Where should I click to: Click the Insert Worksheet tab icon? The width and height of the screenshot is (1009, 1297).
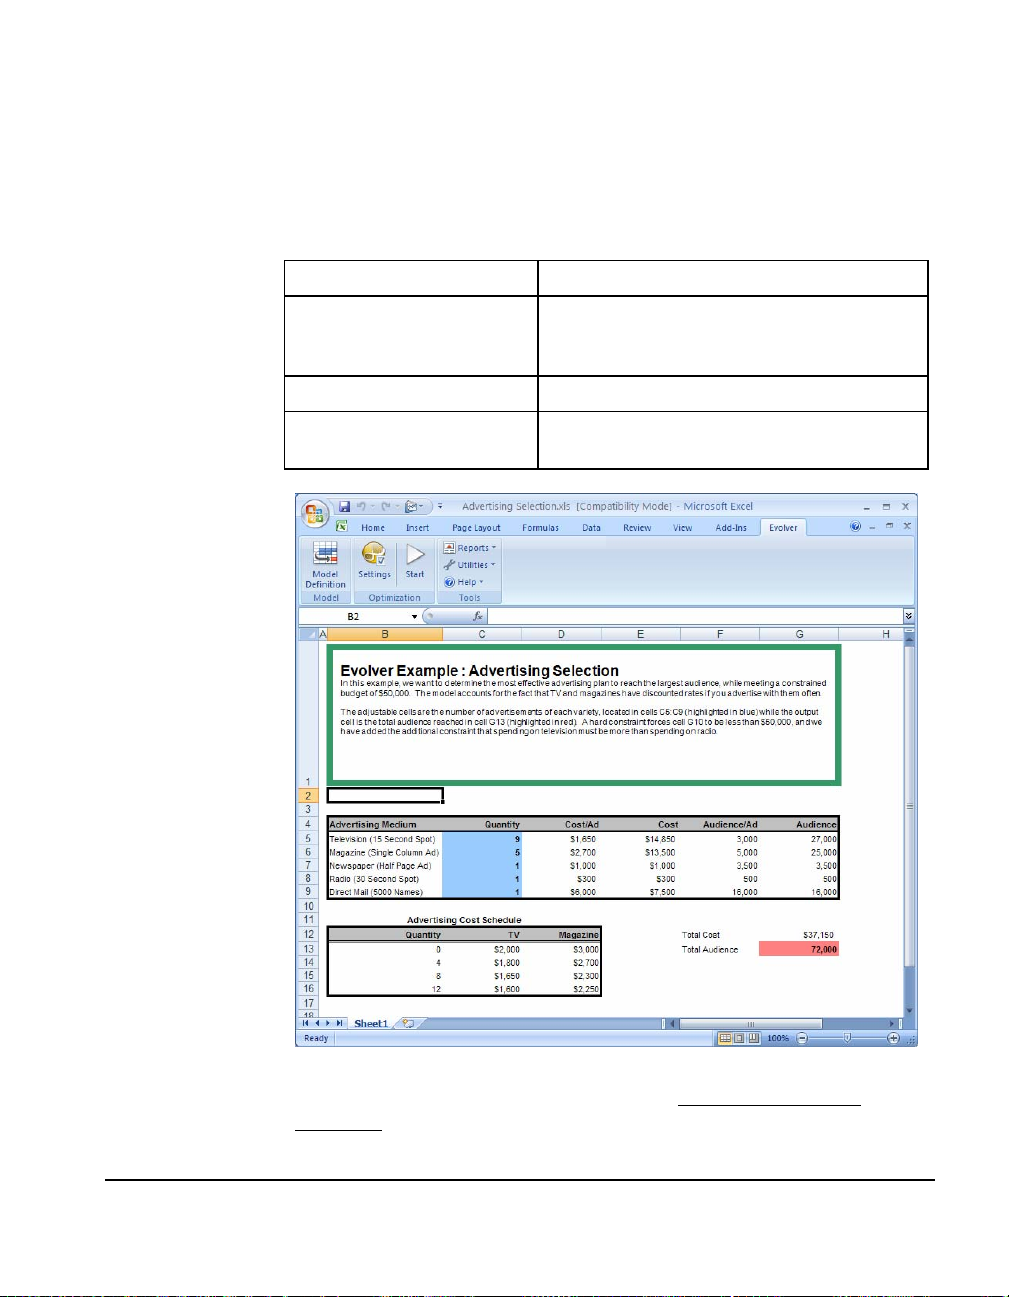[x=408, y=1024]
